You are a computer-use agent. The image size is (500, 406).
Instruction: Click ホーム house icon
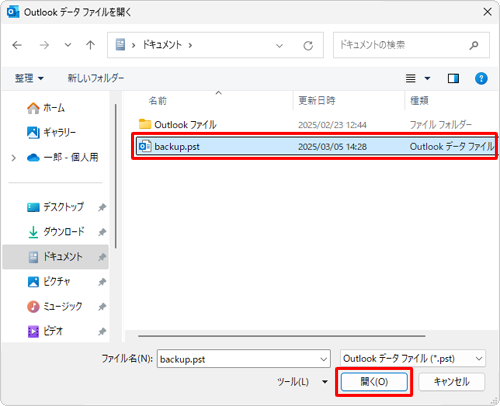(33, 108)
